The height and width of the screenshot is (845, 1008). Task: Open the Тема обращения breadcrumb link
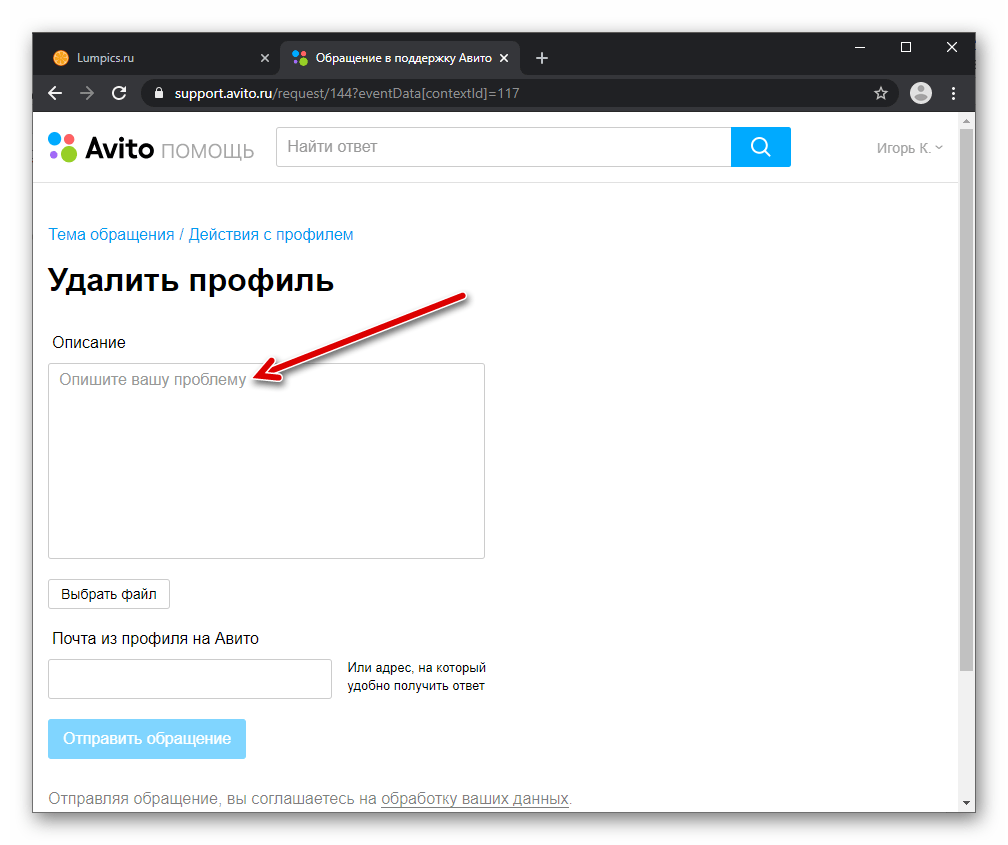(111, 235)
